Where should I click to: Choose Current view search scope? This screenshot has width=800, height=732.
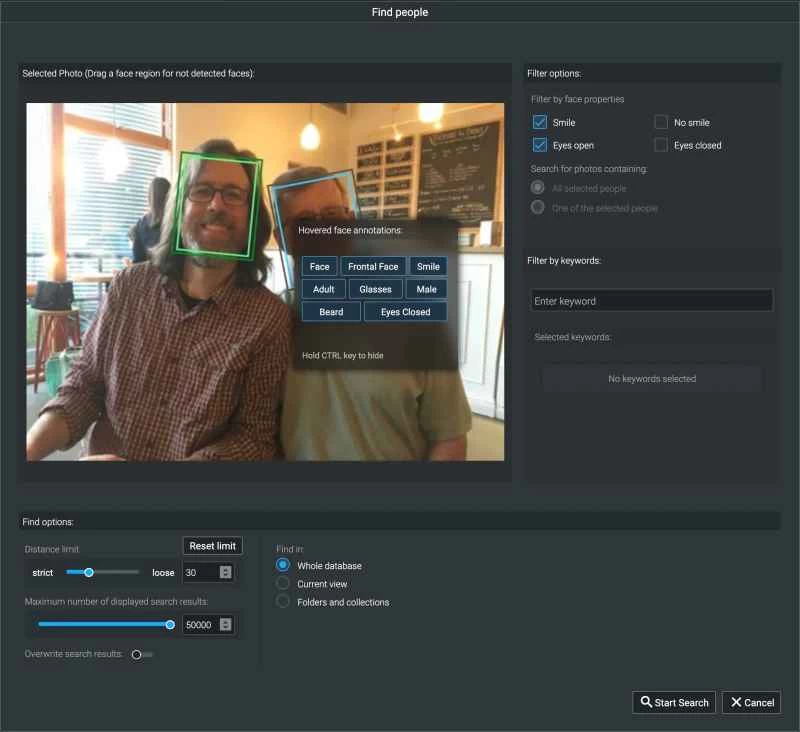point(283,583)
